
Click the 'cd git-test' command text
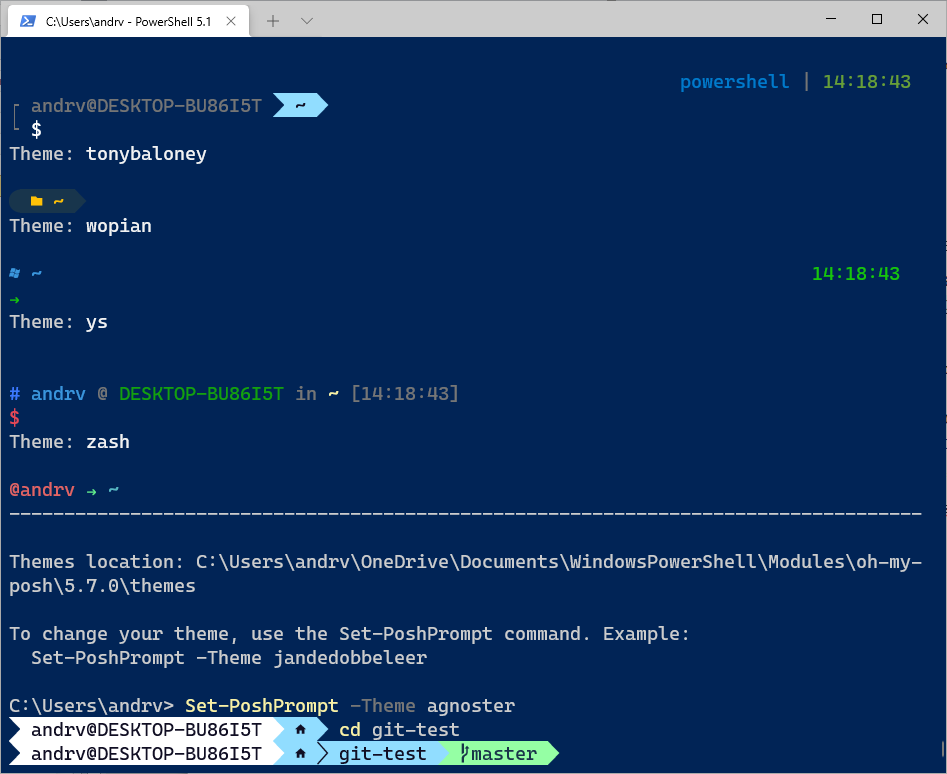pos(399,729)
